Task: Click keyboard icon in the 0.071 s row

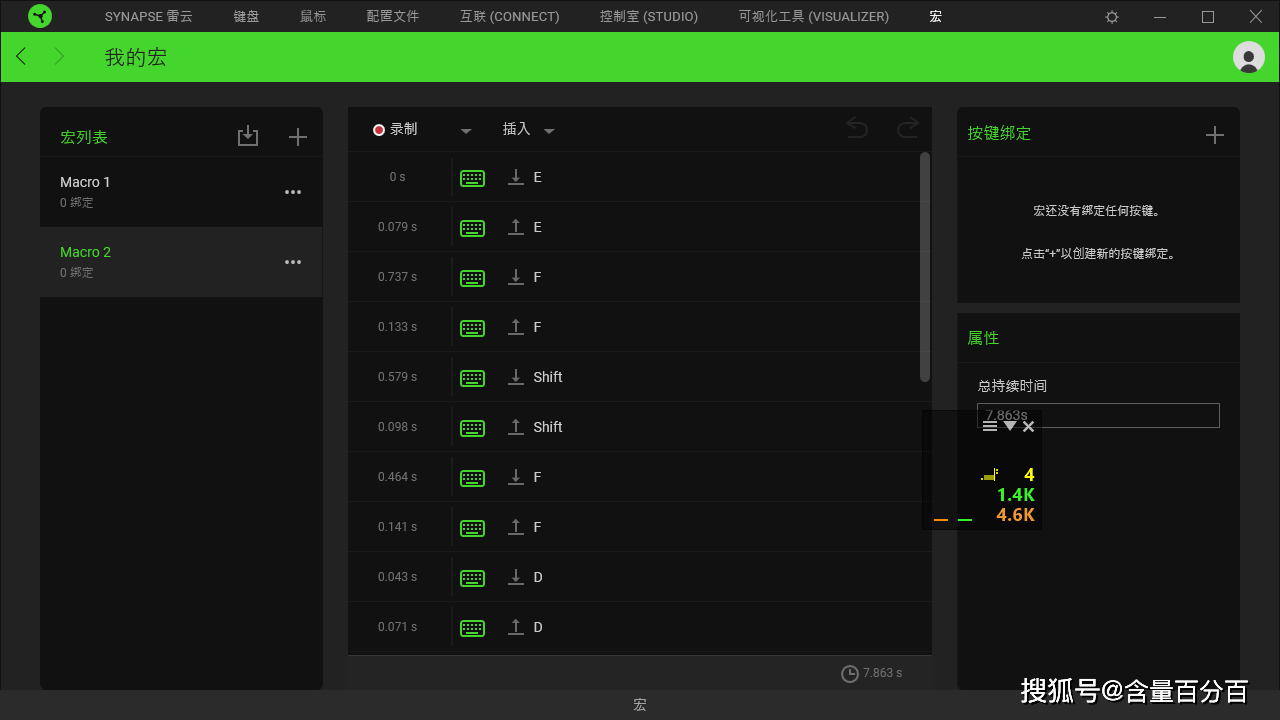Action: (x=472, y=628)
